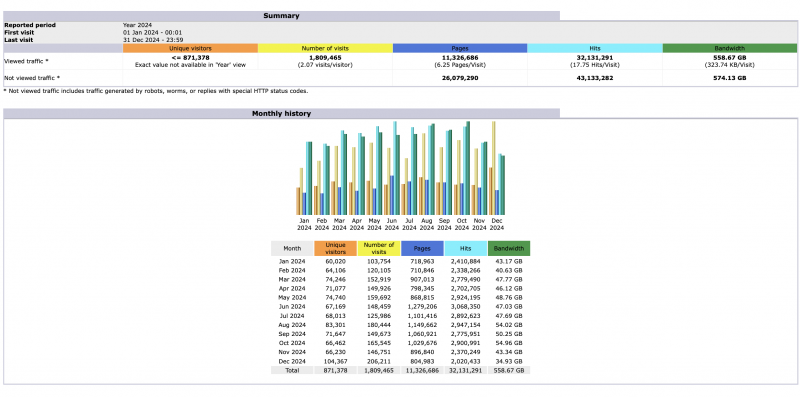Click the Hits table column header
This screenshot has width=800, height=397.
click(465, 249)
